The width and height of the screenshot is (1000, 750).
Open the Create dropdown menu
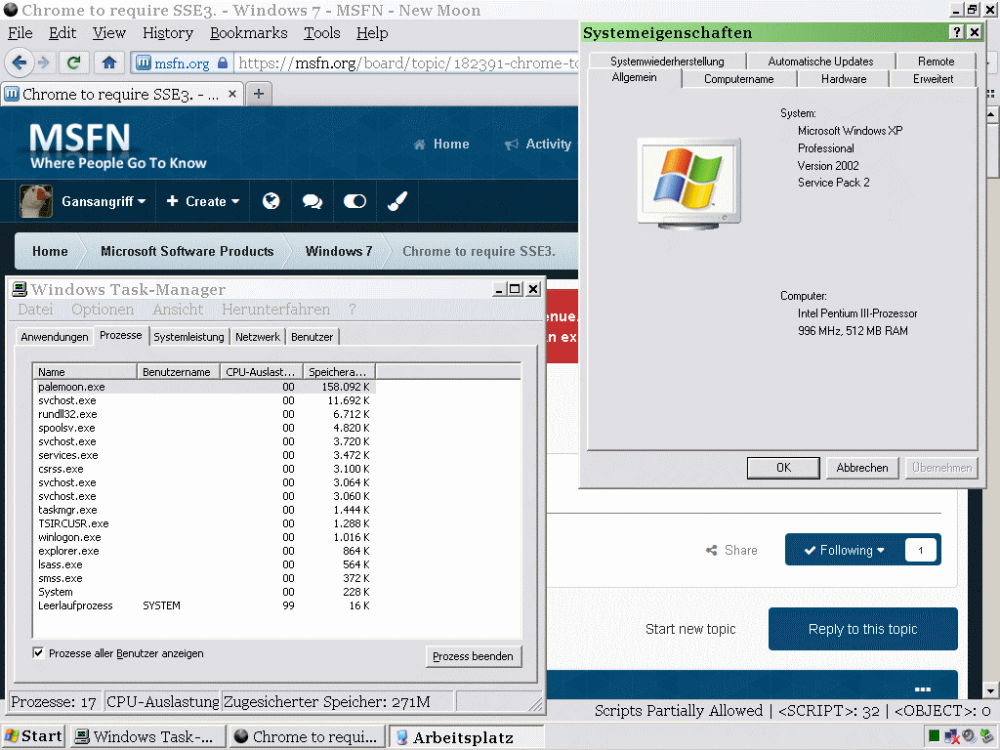click(x=203, y=201)
